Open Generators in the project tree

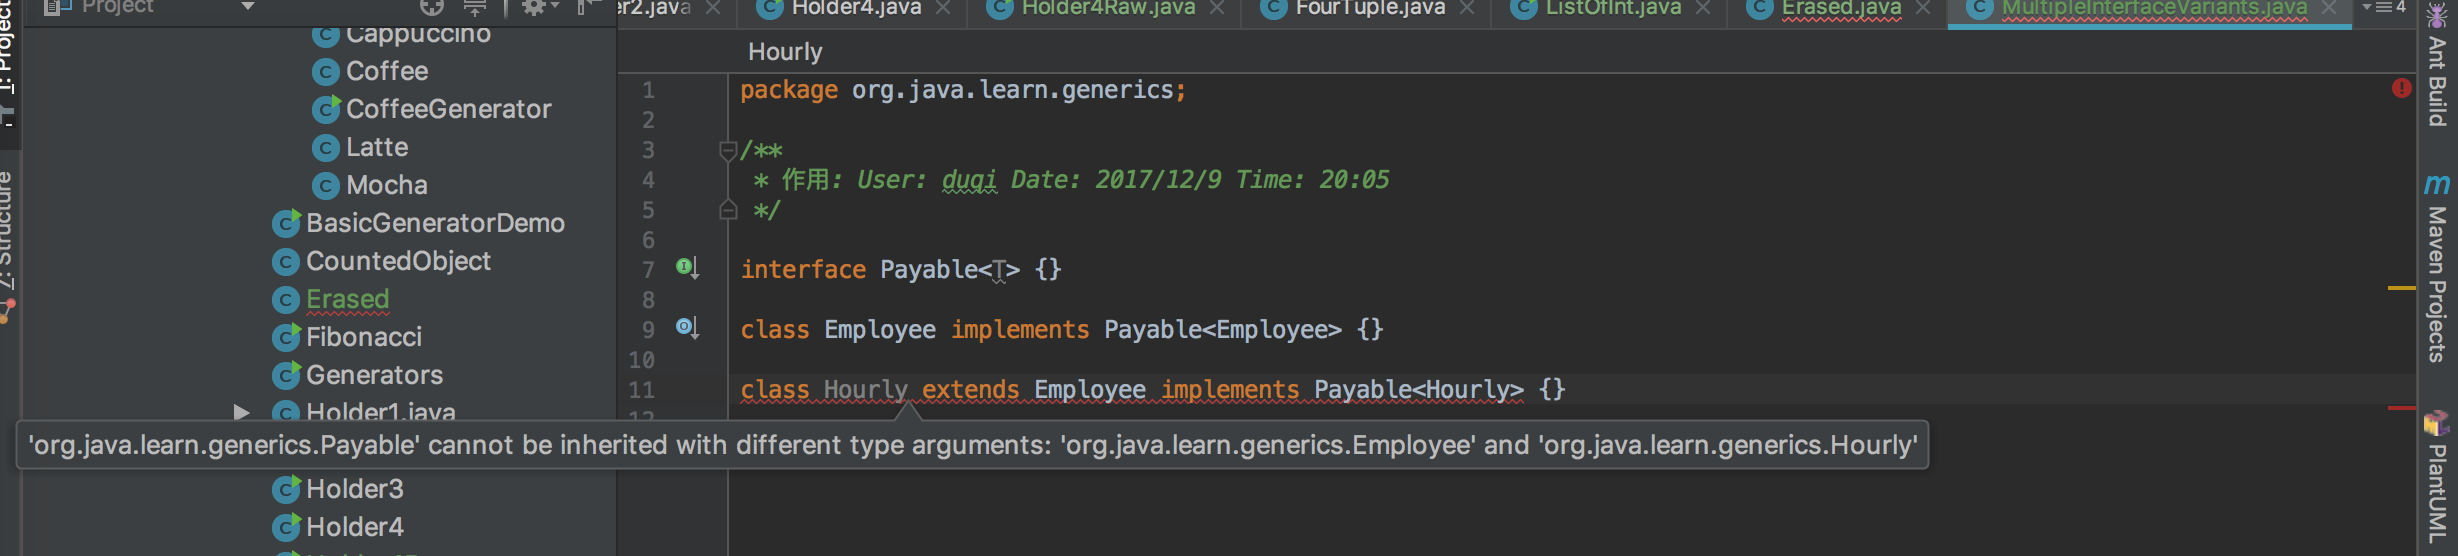click(374, 375)
